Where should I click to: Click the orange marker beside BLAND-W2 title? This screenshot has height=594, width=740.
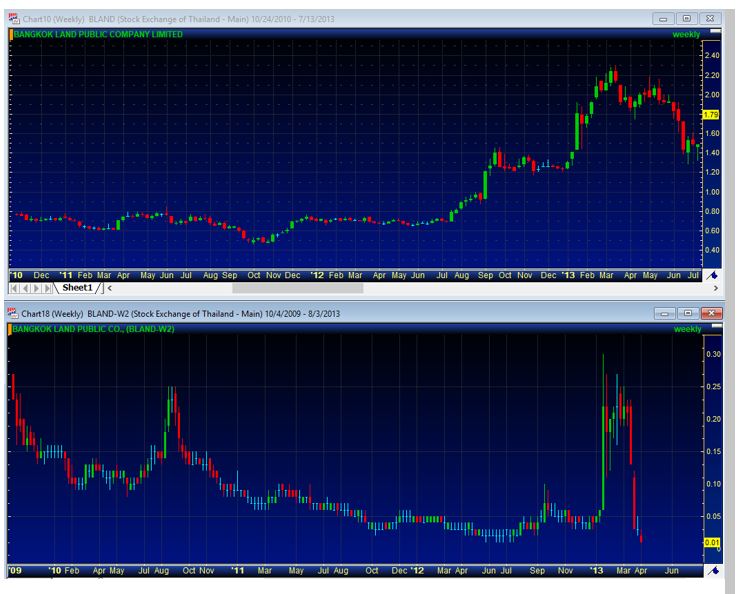(9, 328)
